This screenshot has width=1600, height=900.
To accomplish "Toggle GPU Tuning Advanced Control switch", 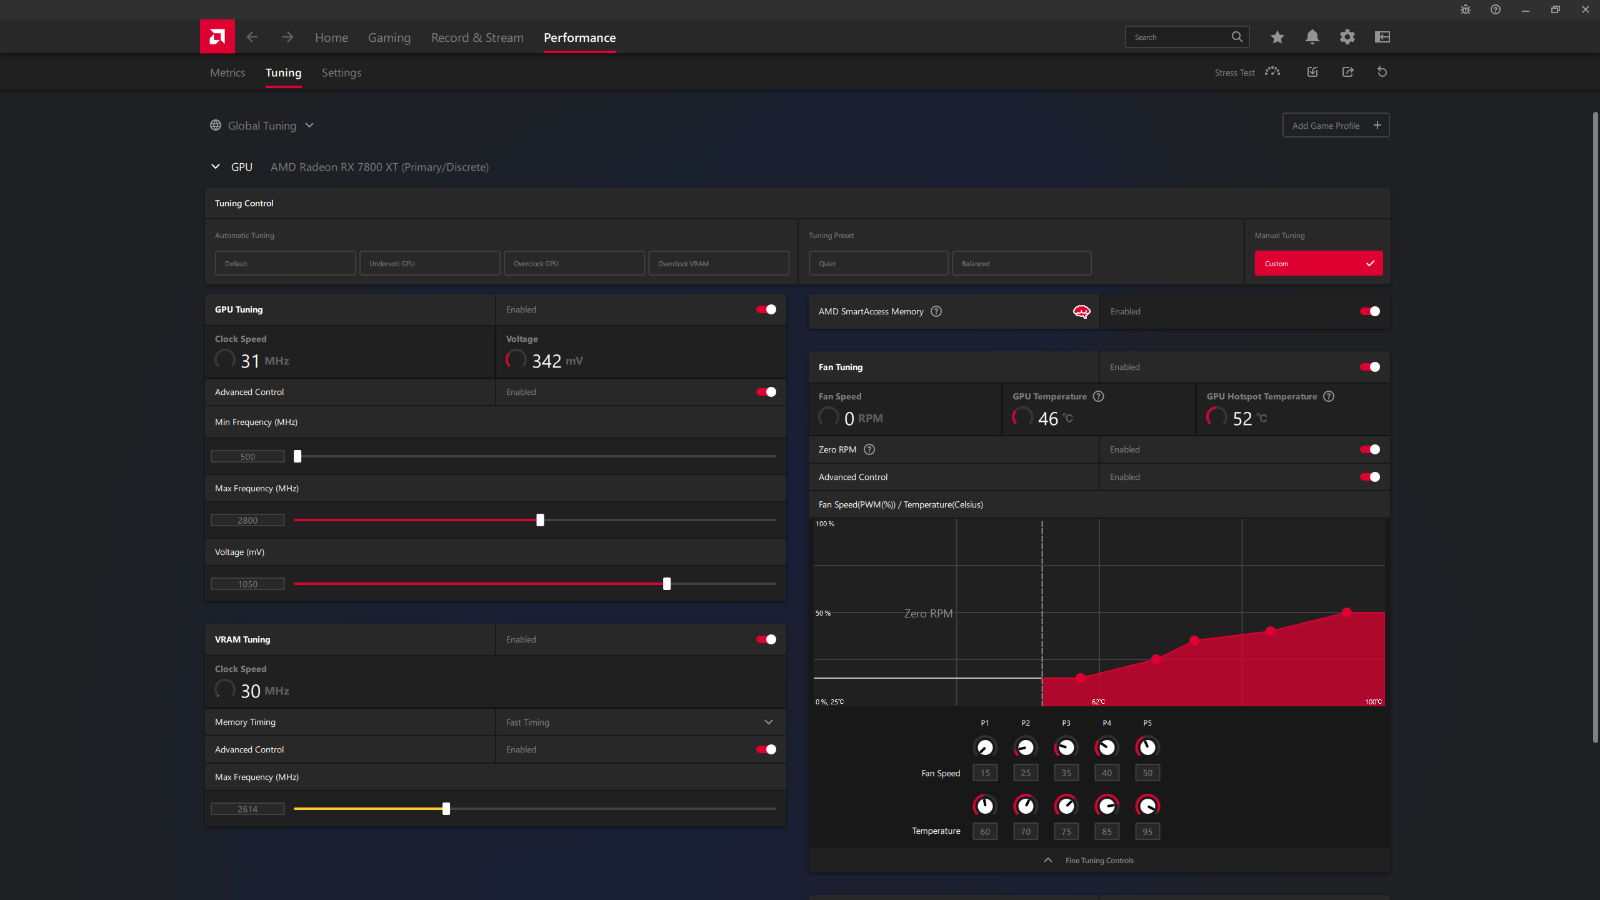I will [766, 392].
